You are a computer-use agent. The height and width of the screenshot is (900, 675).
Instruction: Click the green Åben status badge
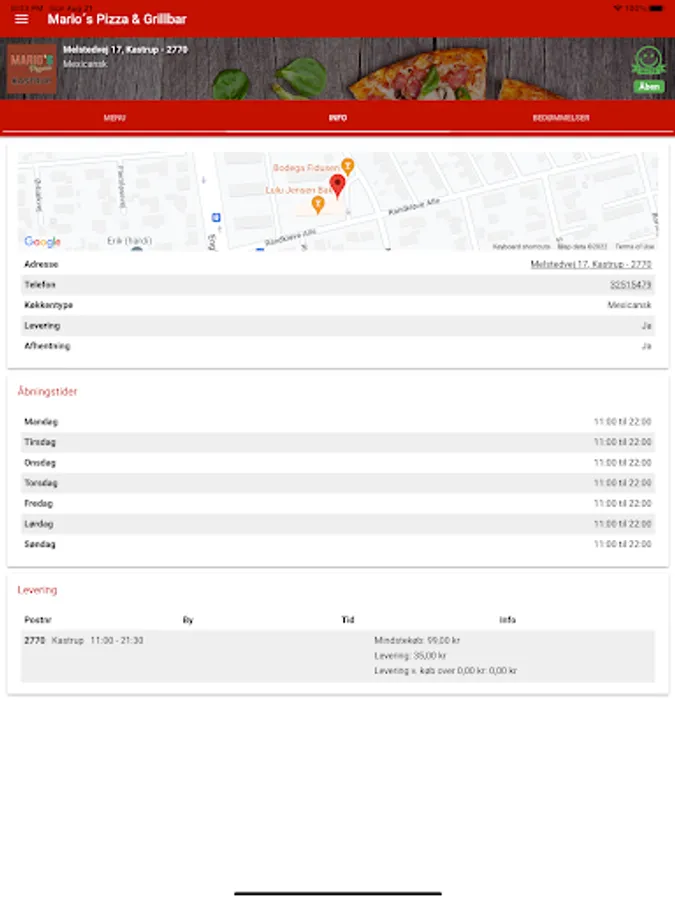[649, 87]
